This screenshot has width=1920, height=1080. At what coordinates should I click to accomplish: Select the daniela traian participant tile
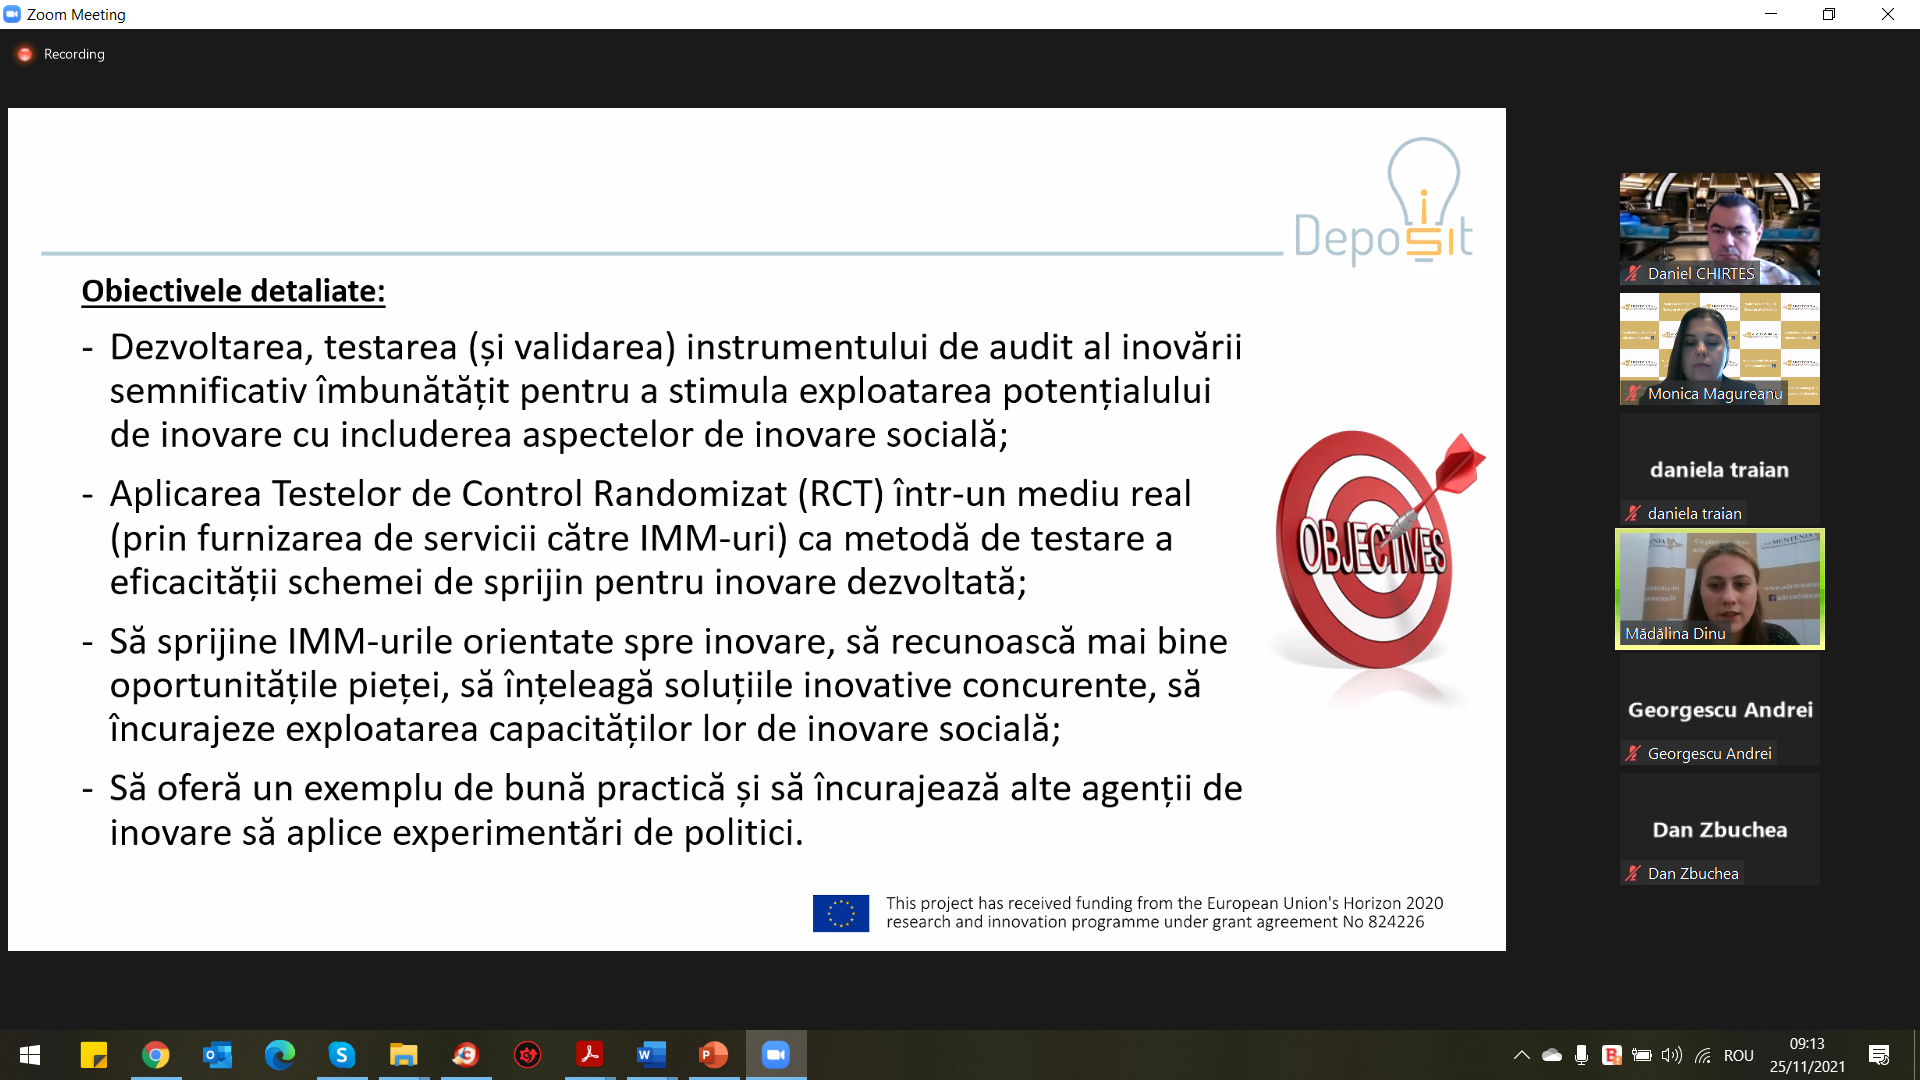point(1720,469)
